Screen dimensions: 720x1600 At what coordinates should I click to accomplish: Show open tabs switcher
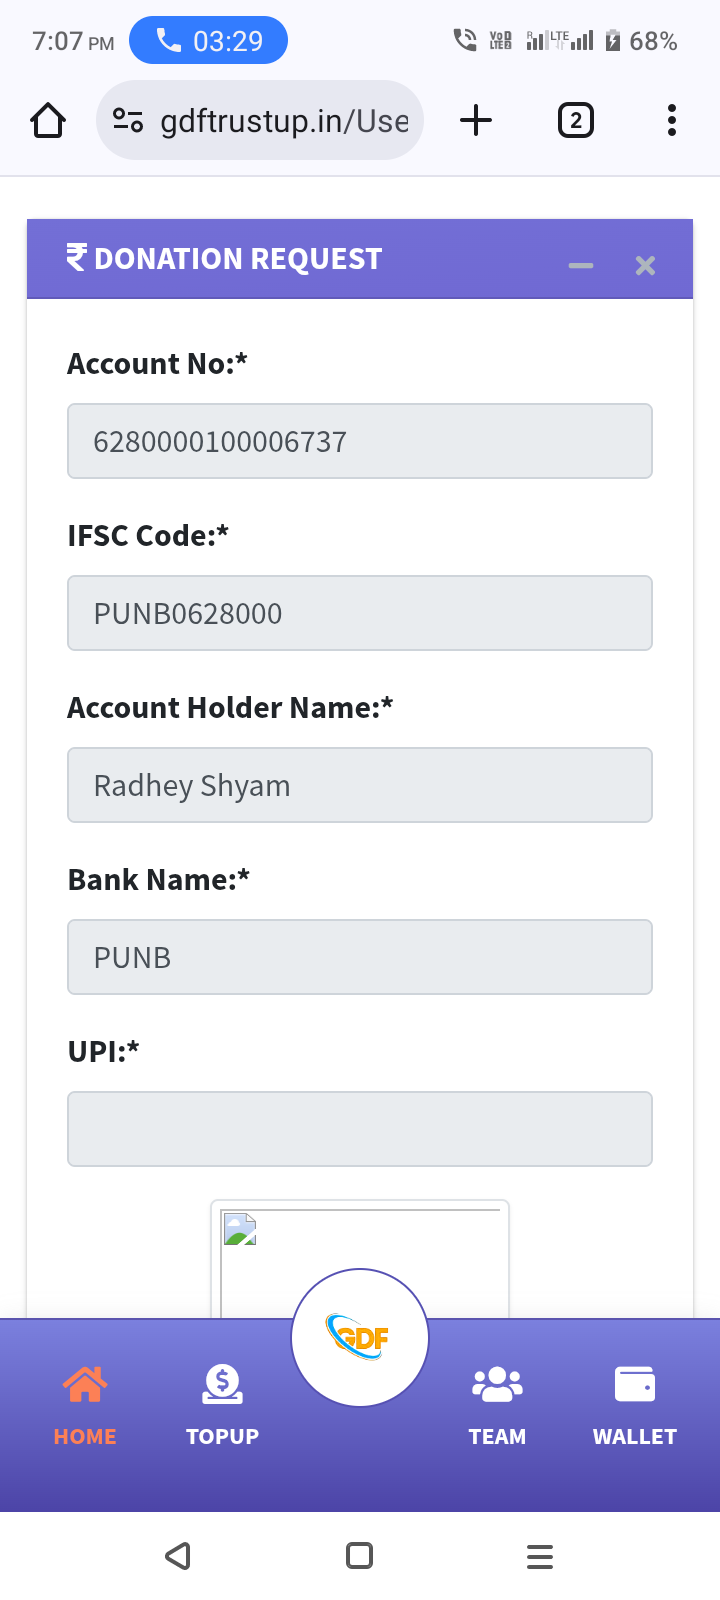(x=575, y=121)
